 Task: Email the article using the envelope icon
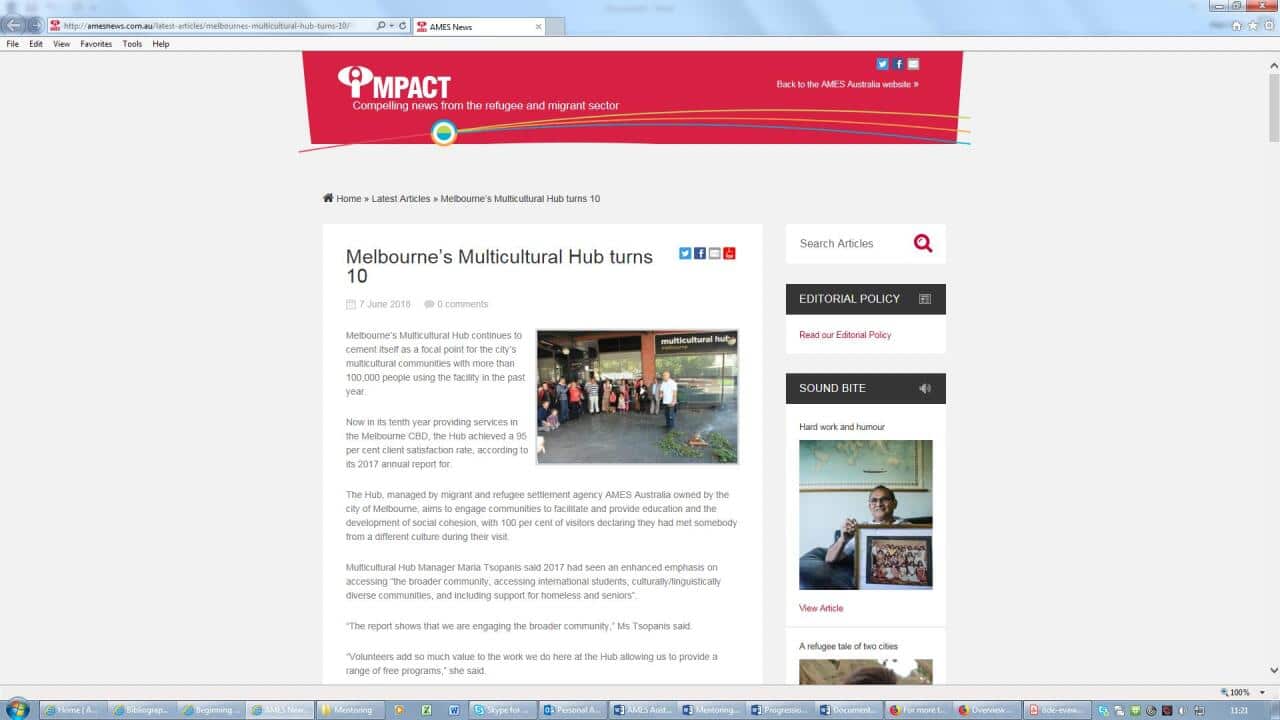pos(714,253)
